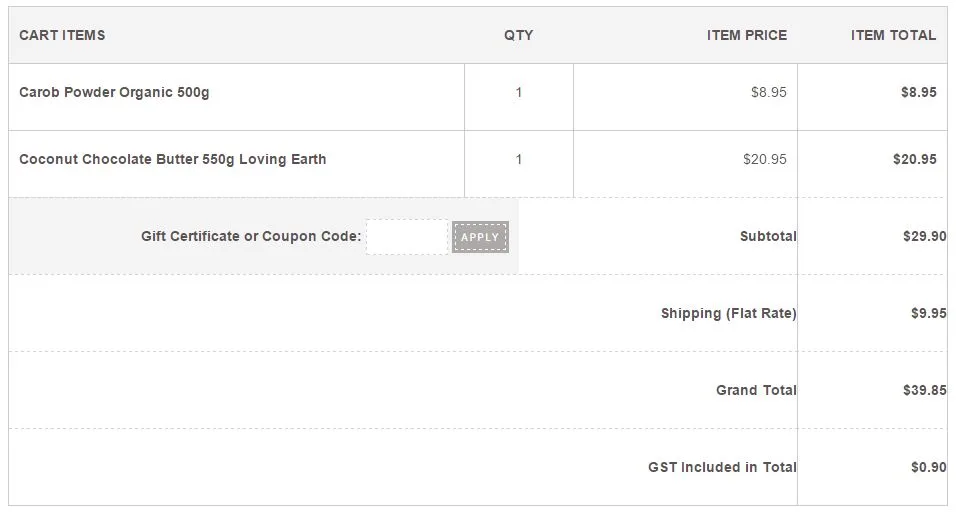Click the Gift Certificate or Coupon Code label
This screenshot has width=956, height=513.
point(251,237)
